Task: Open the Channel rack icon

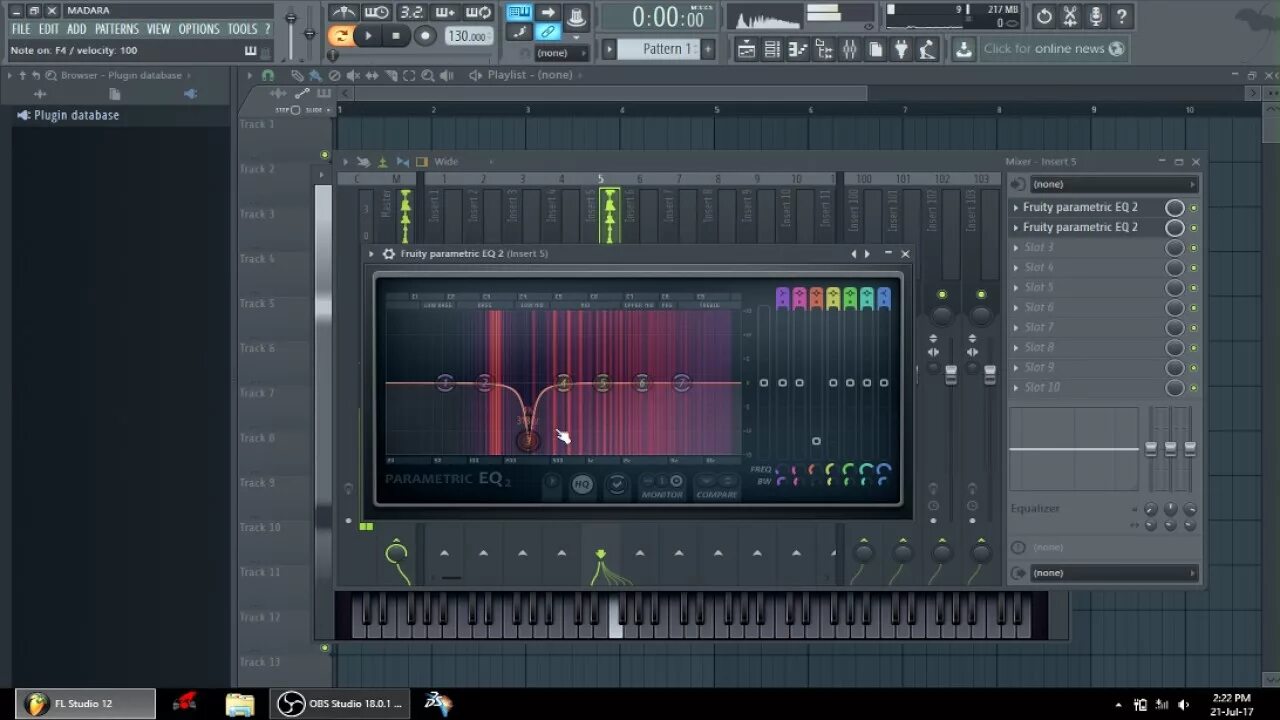Action: [772, 49]
